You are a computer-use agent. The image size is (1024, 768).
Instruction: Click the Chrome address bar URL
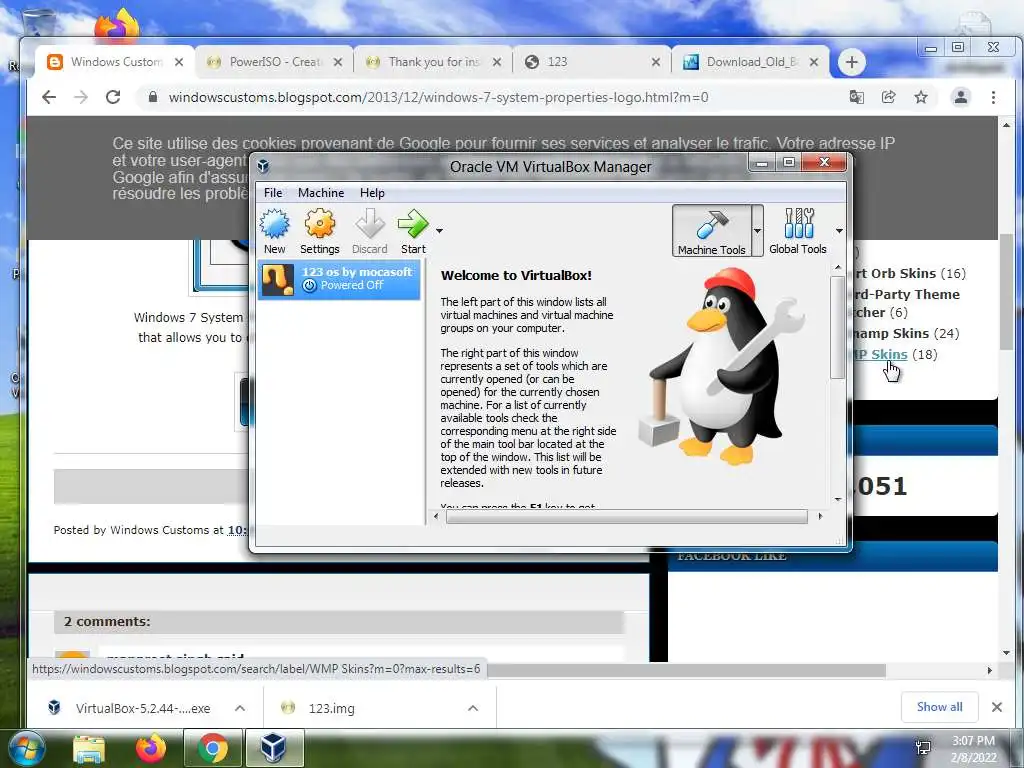tap(438, 97)
